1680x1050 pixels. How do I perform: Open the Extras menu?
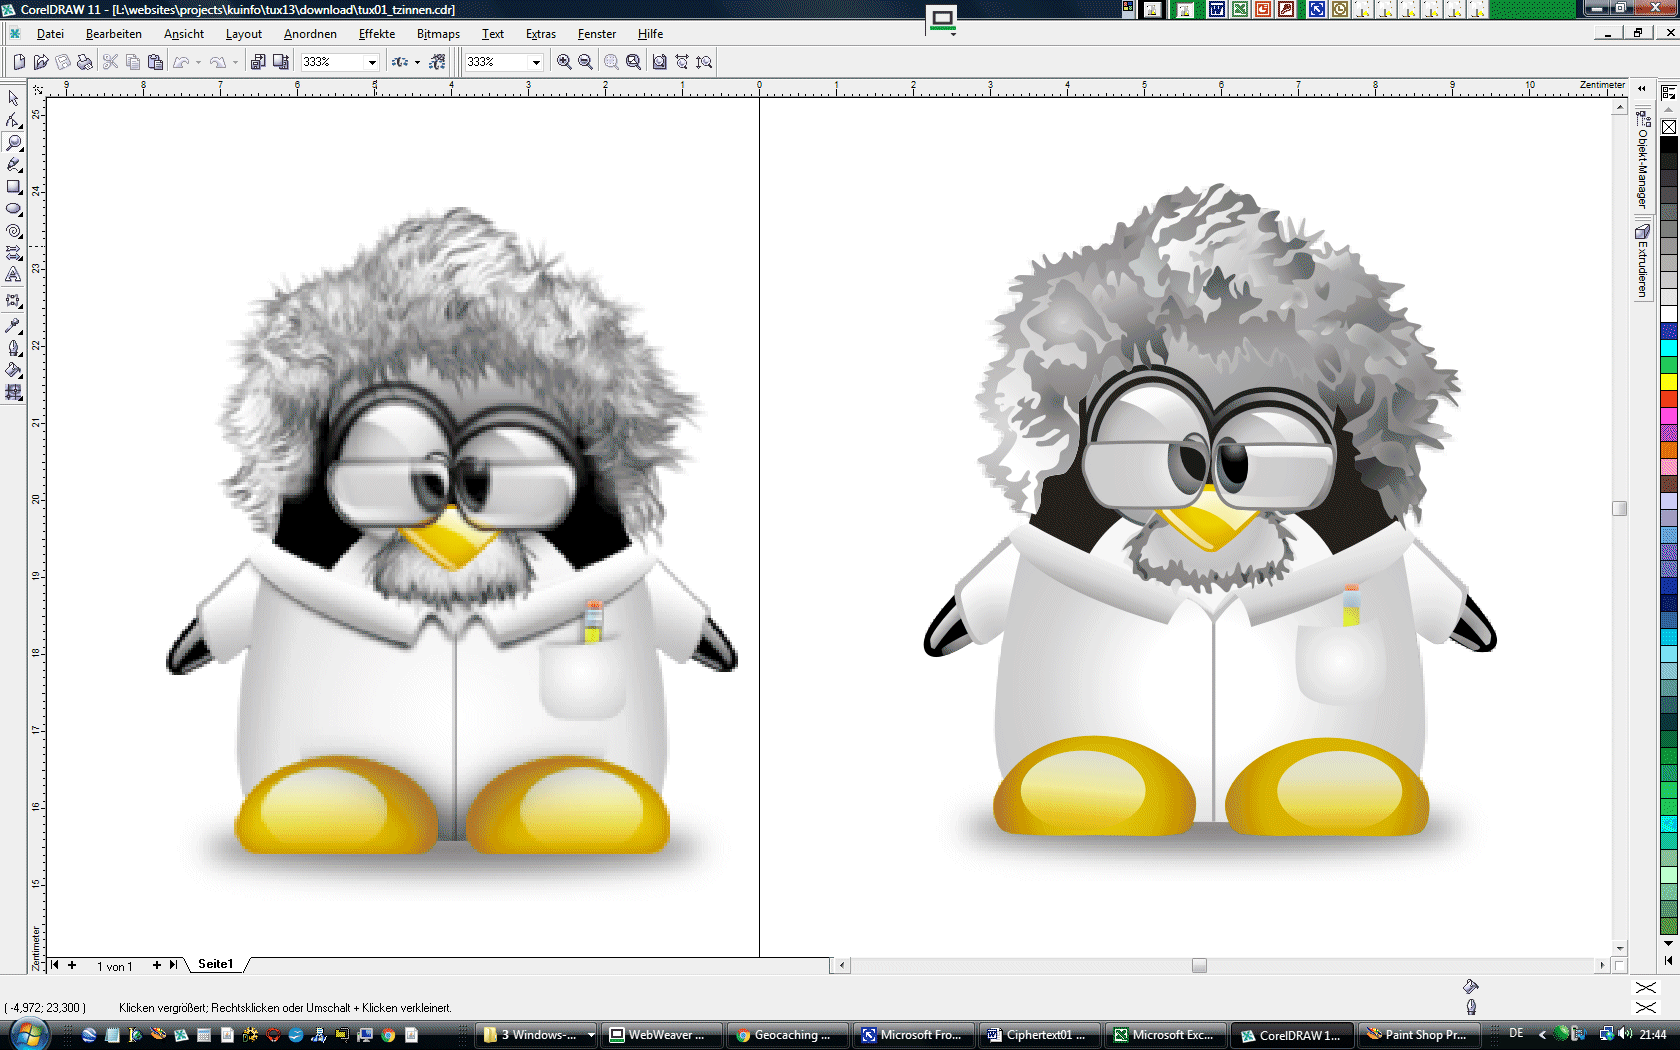(541, 34)
